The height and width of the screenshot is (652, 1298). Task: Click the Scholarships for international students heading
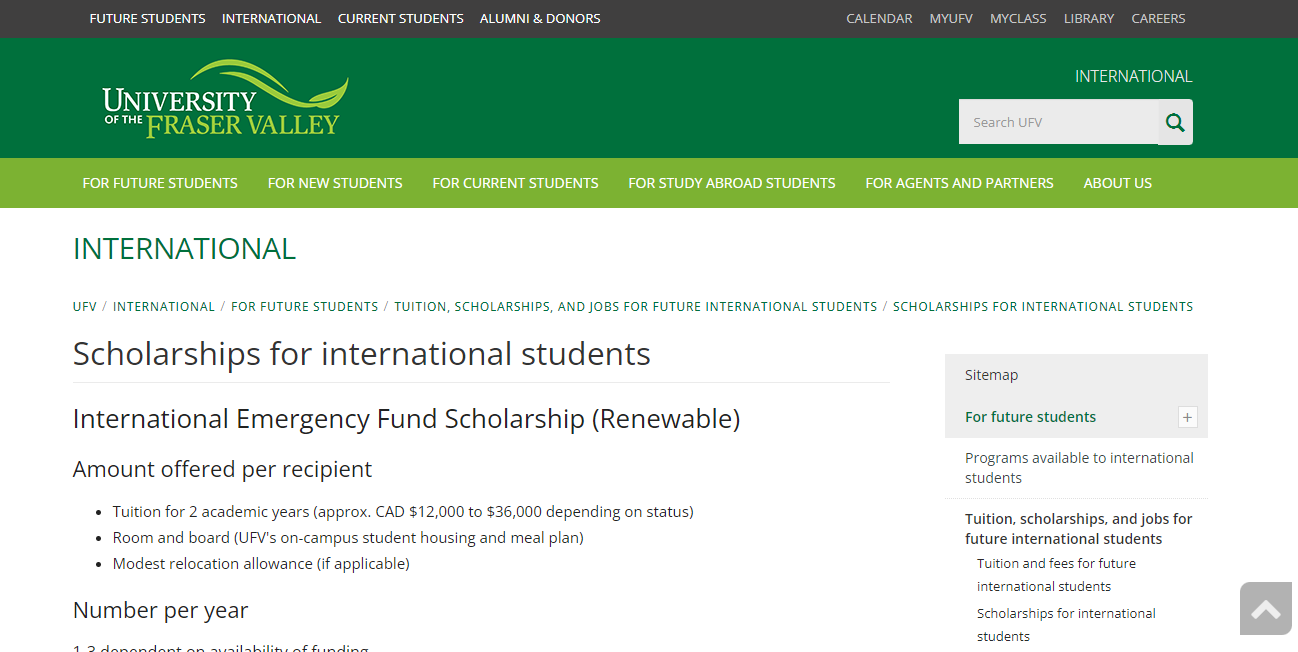tap(362, 354)
